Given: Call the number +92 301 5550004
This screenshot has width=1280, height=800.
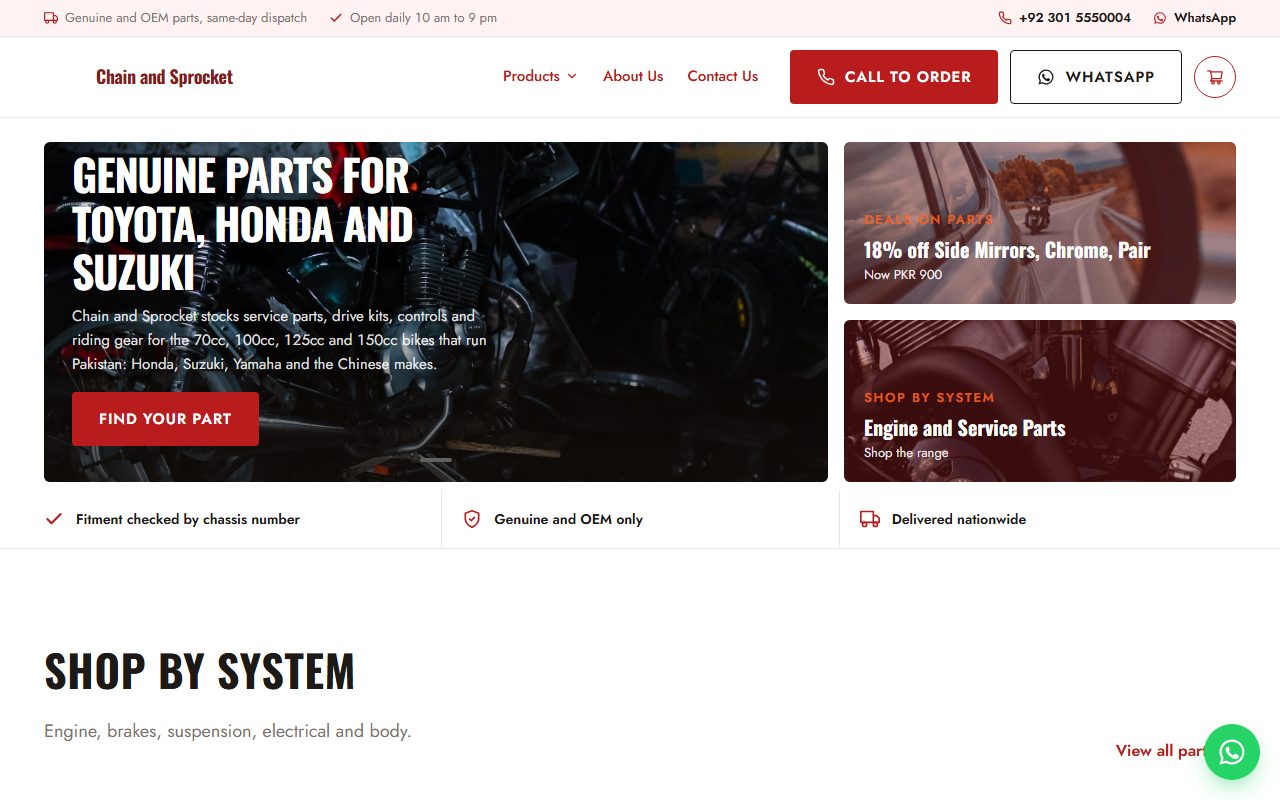Looking at the screenshot, I should click(1075, 18).
